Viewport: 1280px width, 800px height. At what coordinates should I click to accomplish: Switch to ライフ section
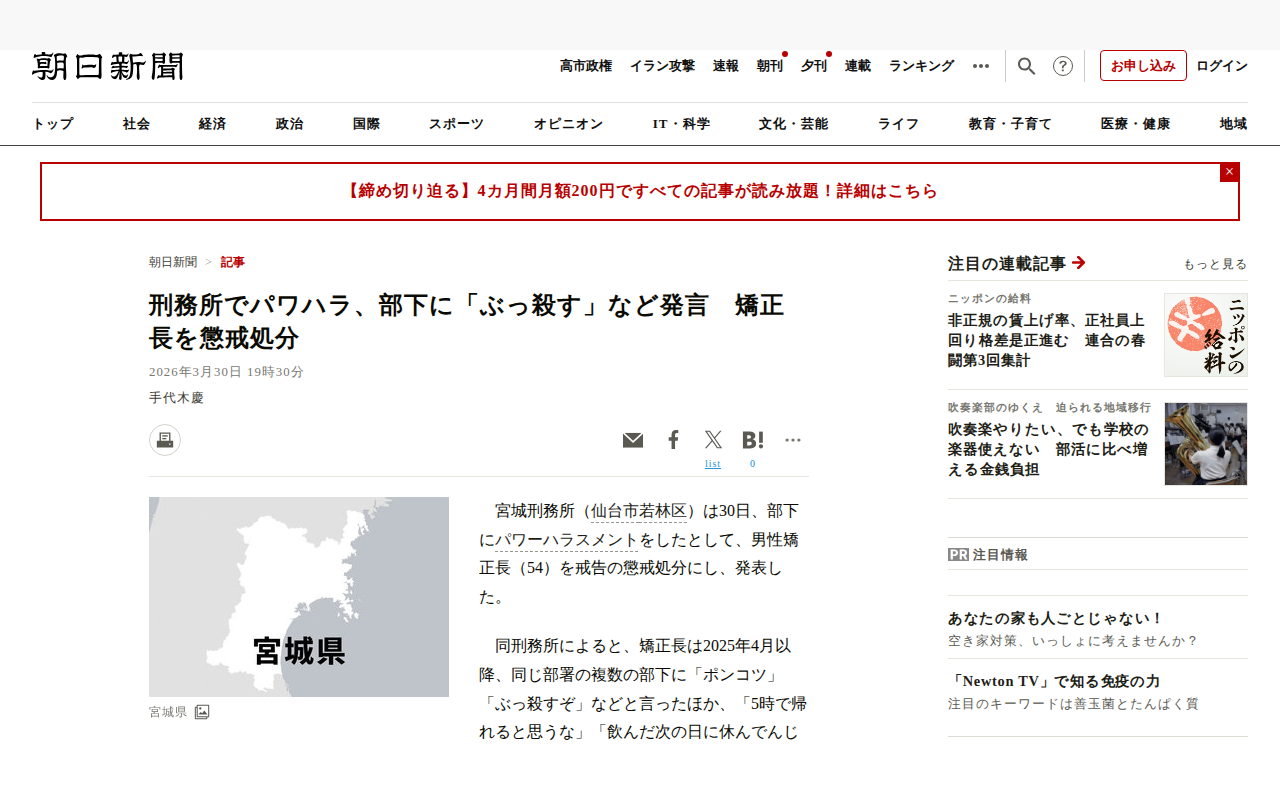(x=899, y=124)
